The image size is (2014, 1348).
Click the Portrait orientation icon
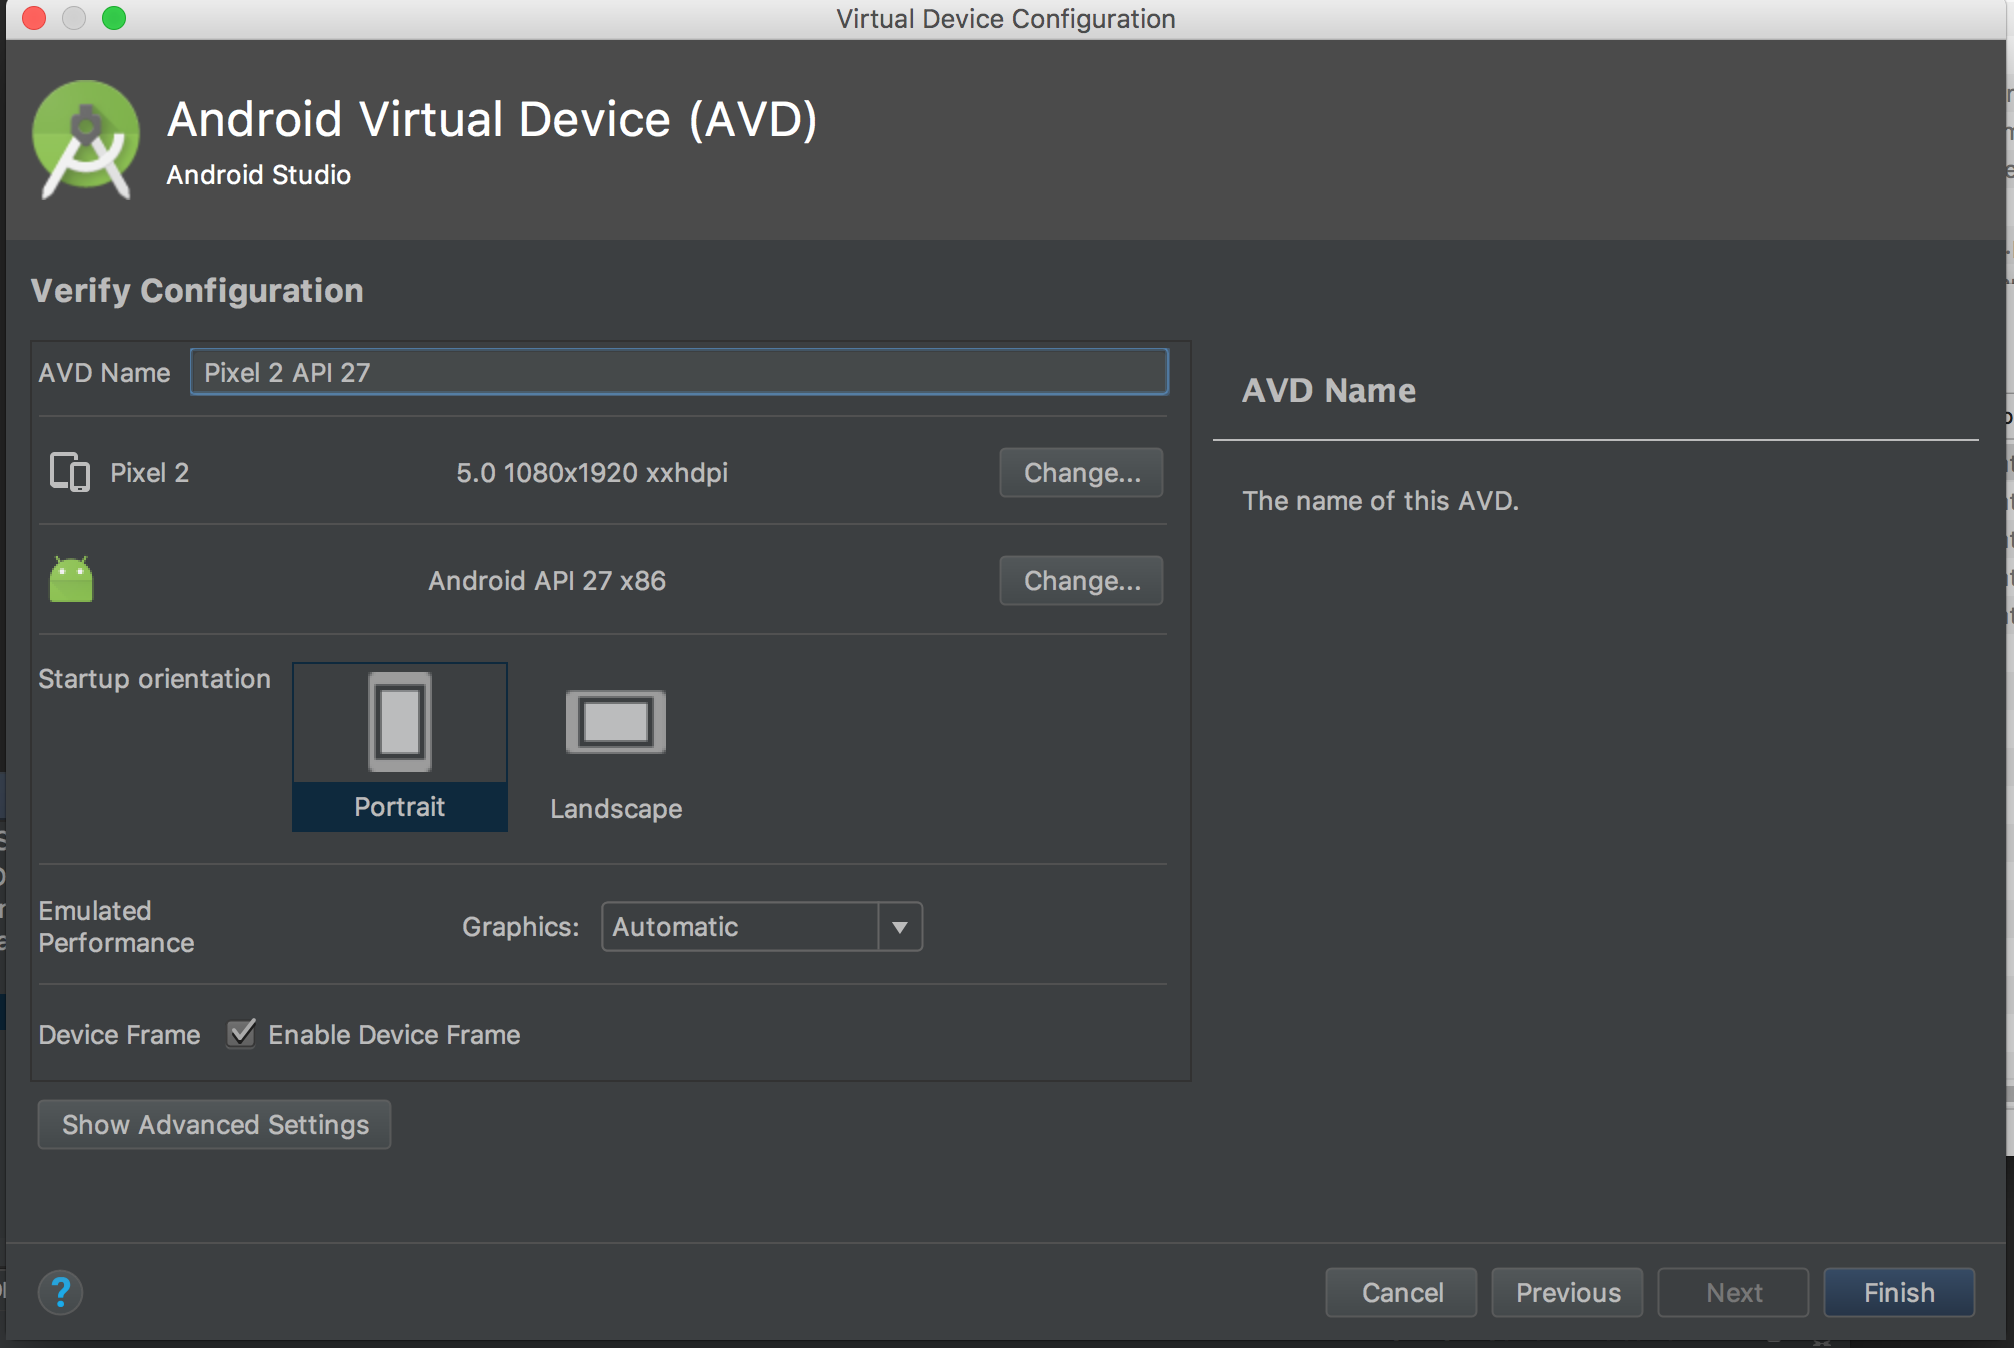coord(399,722)
